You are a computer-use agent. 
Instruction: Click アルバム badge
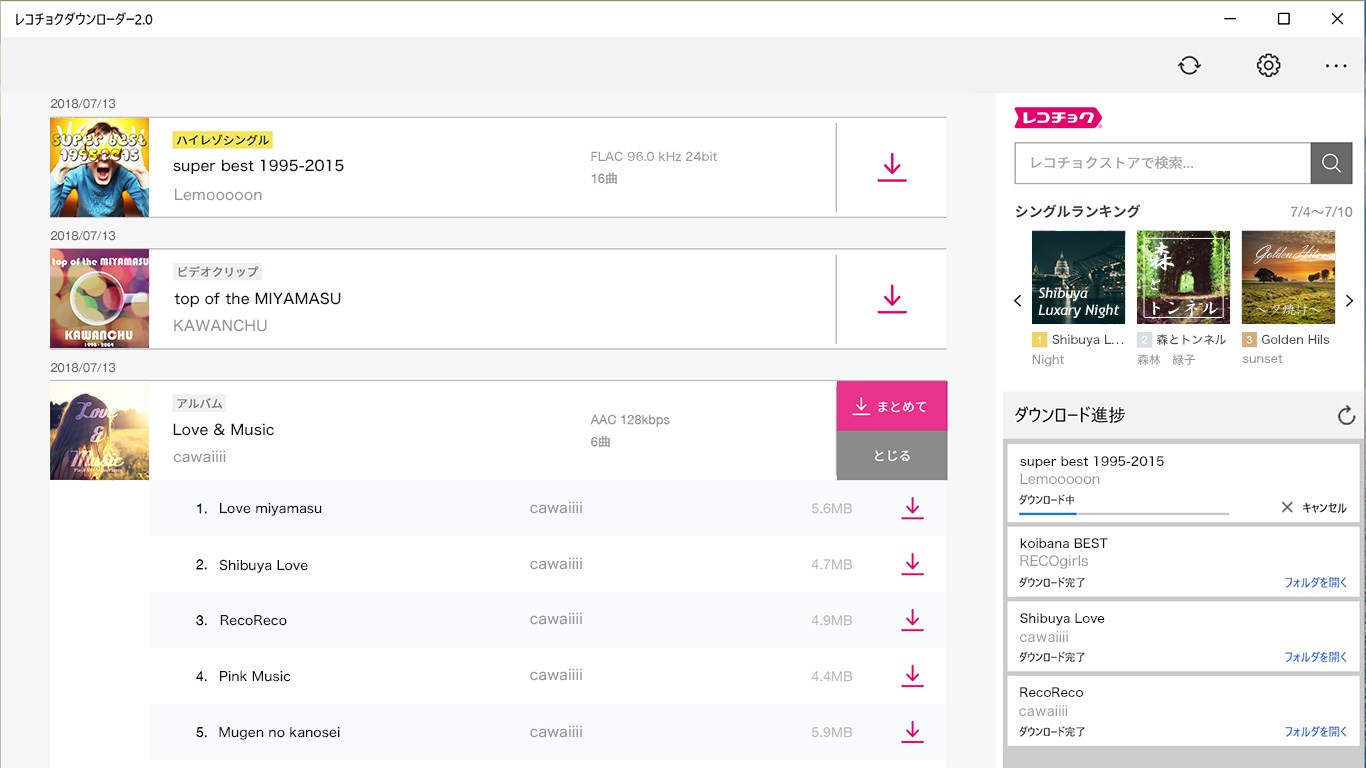click(x=199, y=403)
